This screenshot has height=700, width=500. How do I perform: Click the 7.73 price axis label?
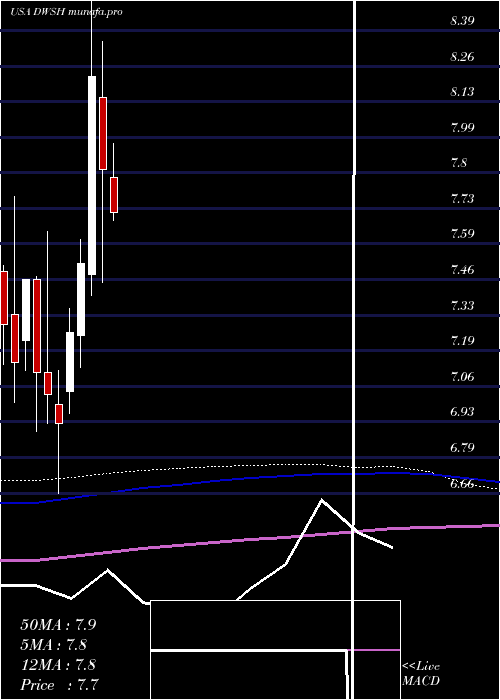tap(462, 199)
